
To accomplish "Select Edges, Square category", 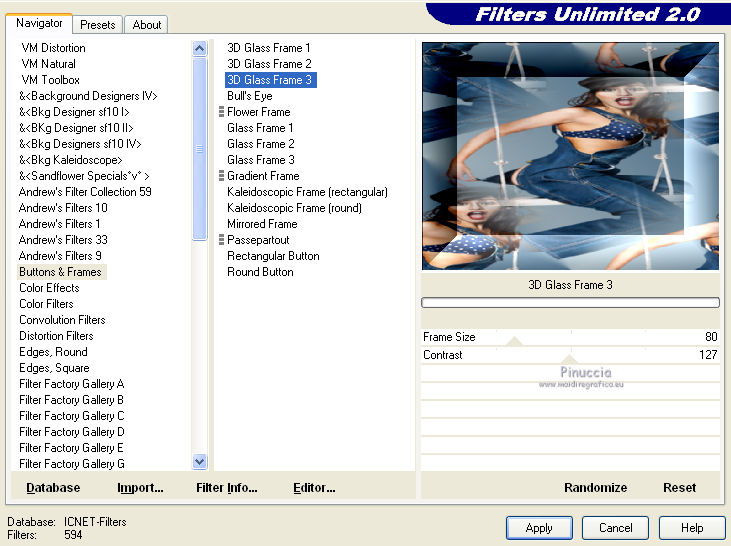I will click(54, 368).
